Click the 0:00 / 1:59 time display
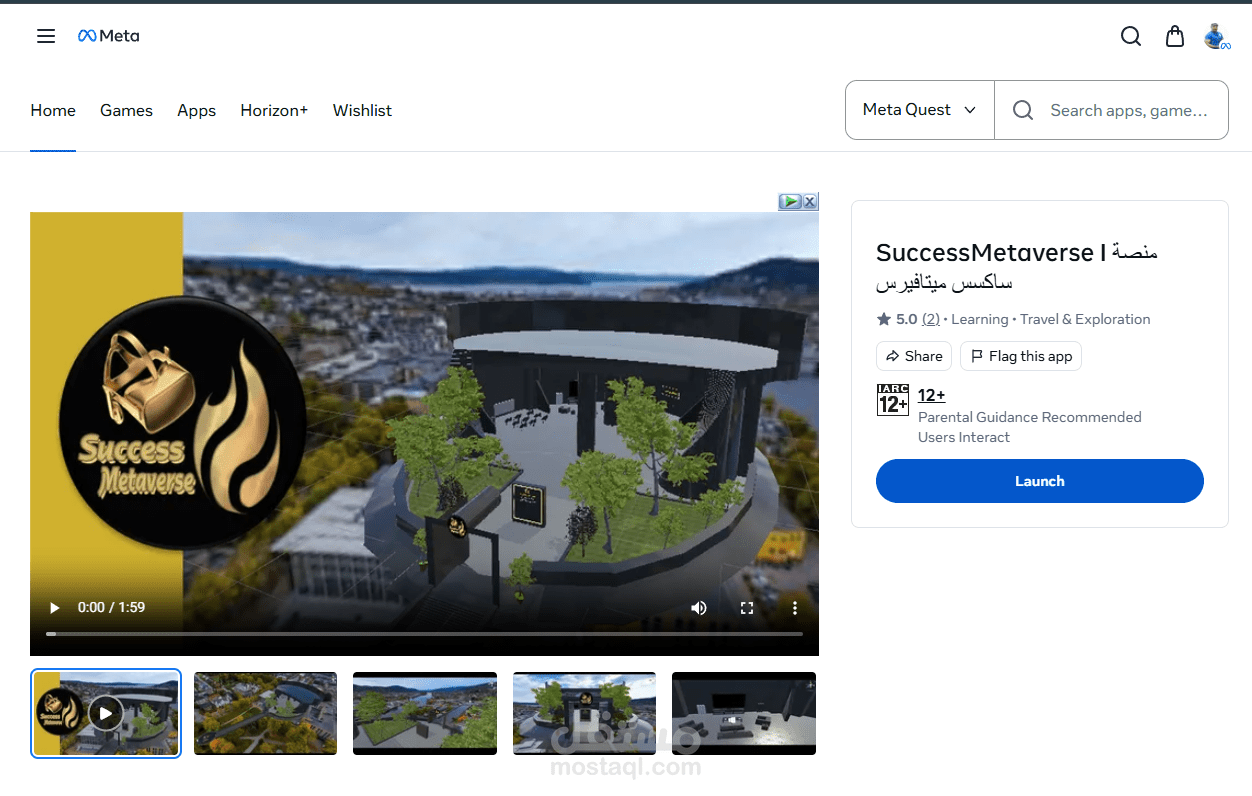The width and height of the screenshot is (1252, 796). coord(111,607)
